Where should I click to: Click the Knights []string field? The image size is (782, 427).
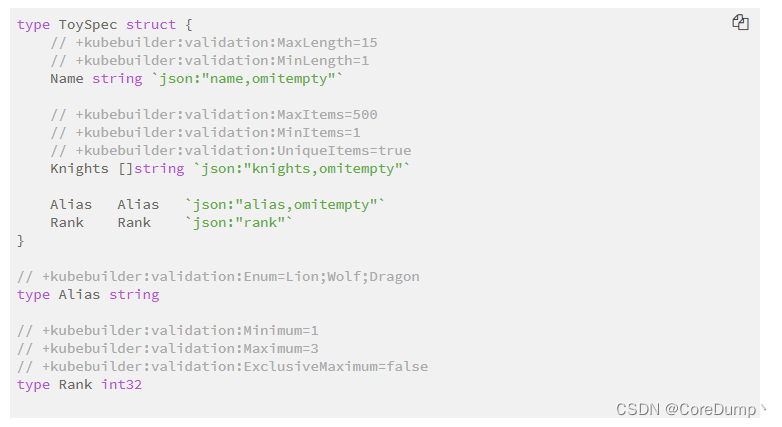(117, 169)
